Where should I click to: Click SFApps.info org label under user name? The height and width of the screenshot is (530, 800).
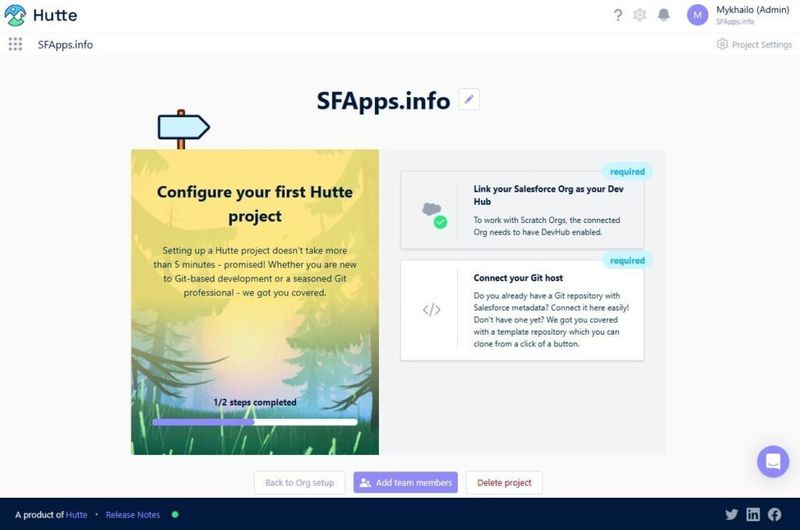(735, 21)
